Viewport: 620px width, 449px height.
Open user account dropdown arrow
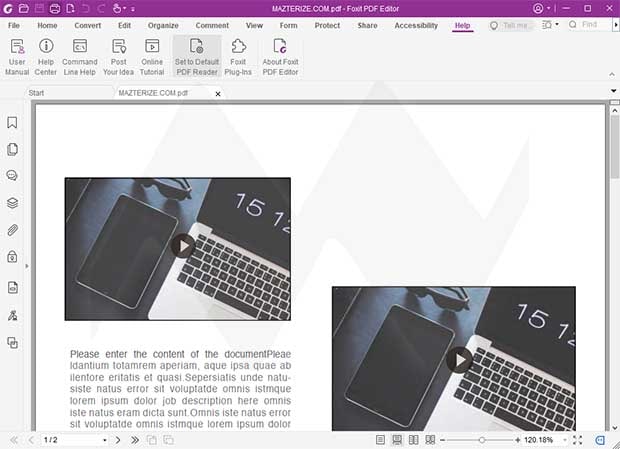tap(548, 8)
